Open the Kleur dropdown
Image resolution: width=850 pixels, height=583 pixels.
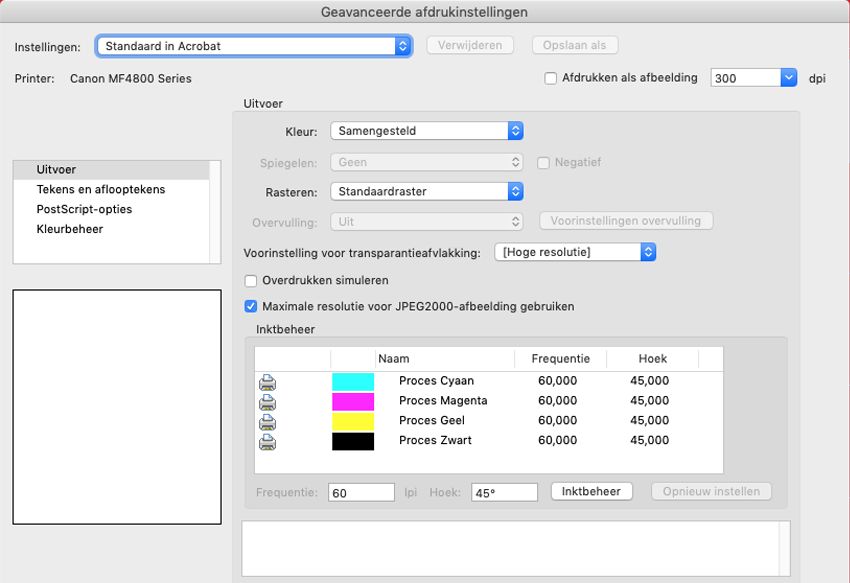(427, 131)
